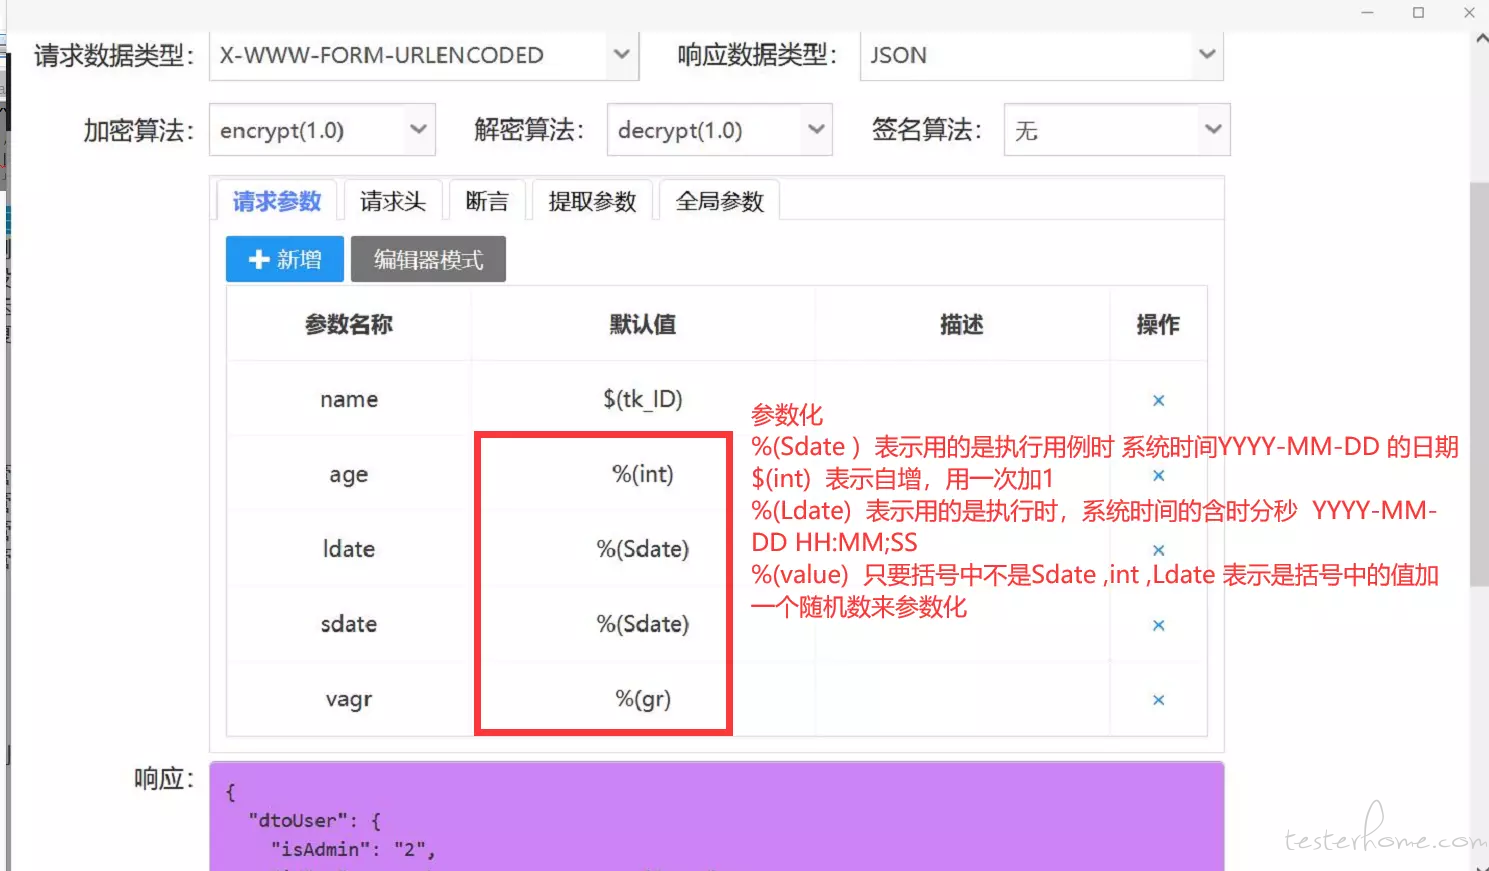Minimize the application window

click(1367, 12)
